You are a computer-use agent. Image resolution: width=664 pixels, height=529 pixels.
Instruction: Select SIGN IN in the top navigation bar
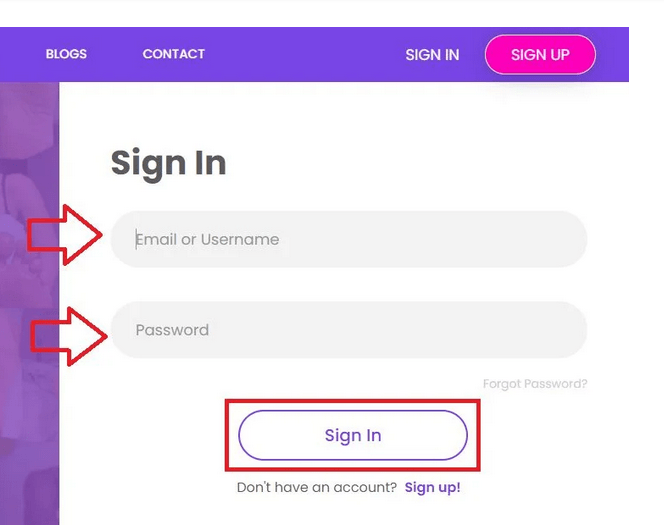coord(432,55)
